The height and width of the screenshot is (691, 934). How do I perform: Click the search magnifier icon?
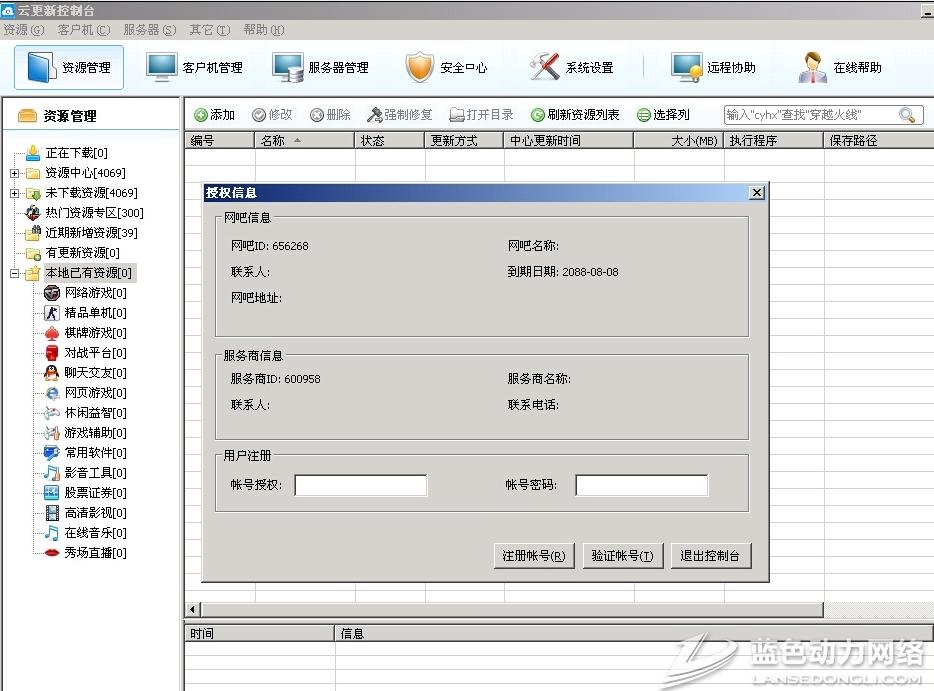pyautogui.click(x=907, y=115)
